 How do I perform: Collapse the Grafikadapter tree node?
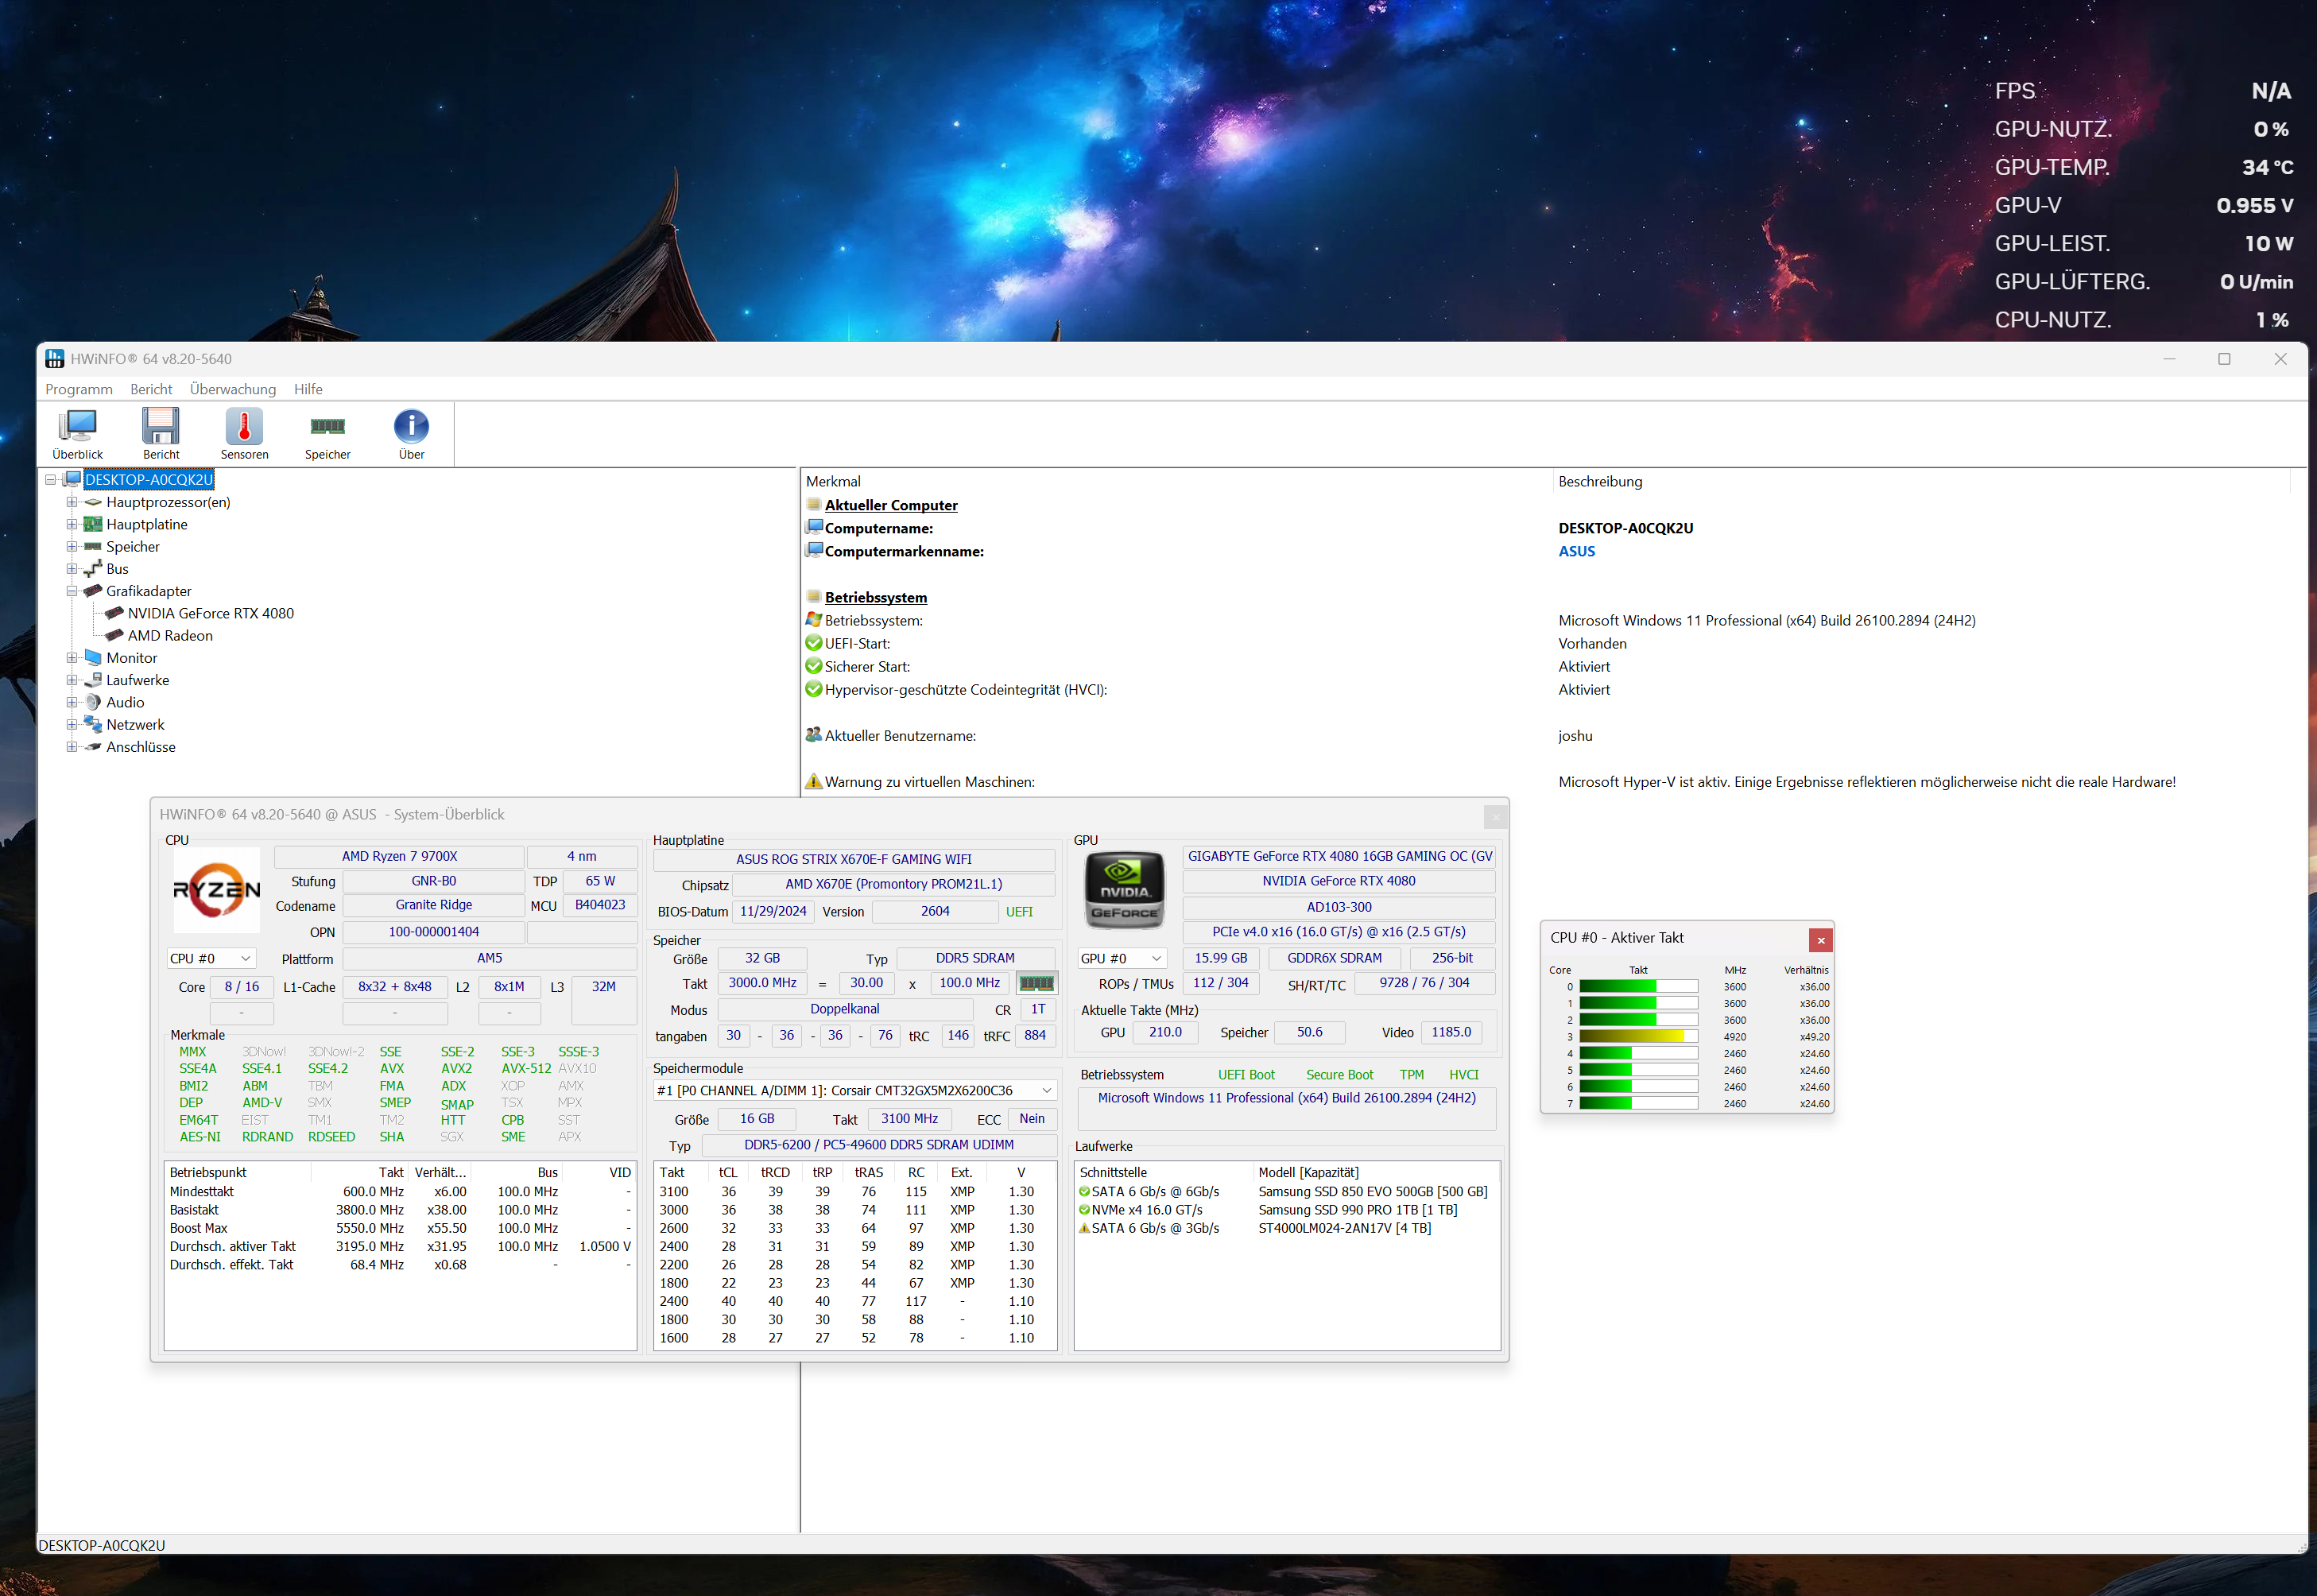(72, 592)
